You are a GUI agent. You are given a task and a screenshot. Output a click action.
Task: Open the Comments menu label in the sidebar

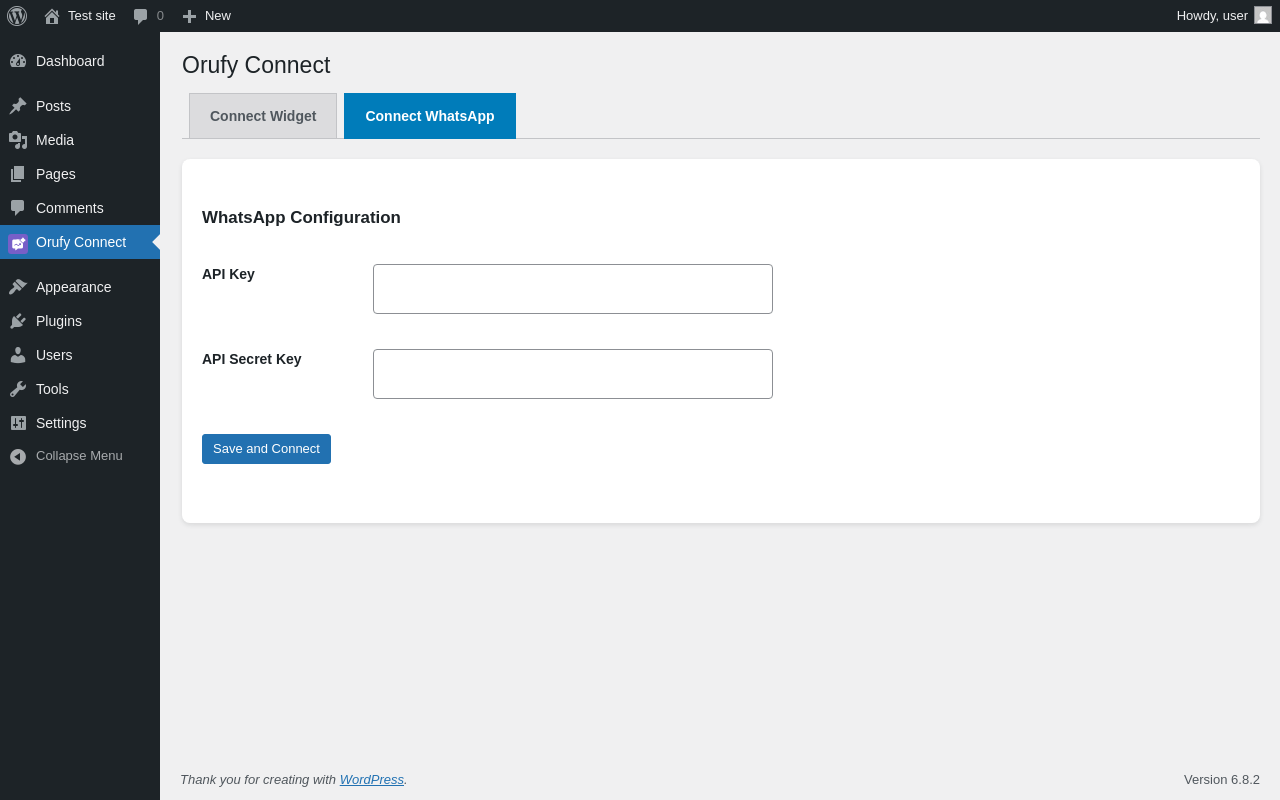point(70,208)
